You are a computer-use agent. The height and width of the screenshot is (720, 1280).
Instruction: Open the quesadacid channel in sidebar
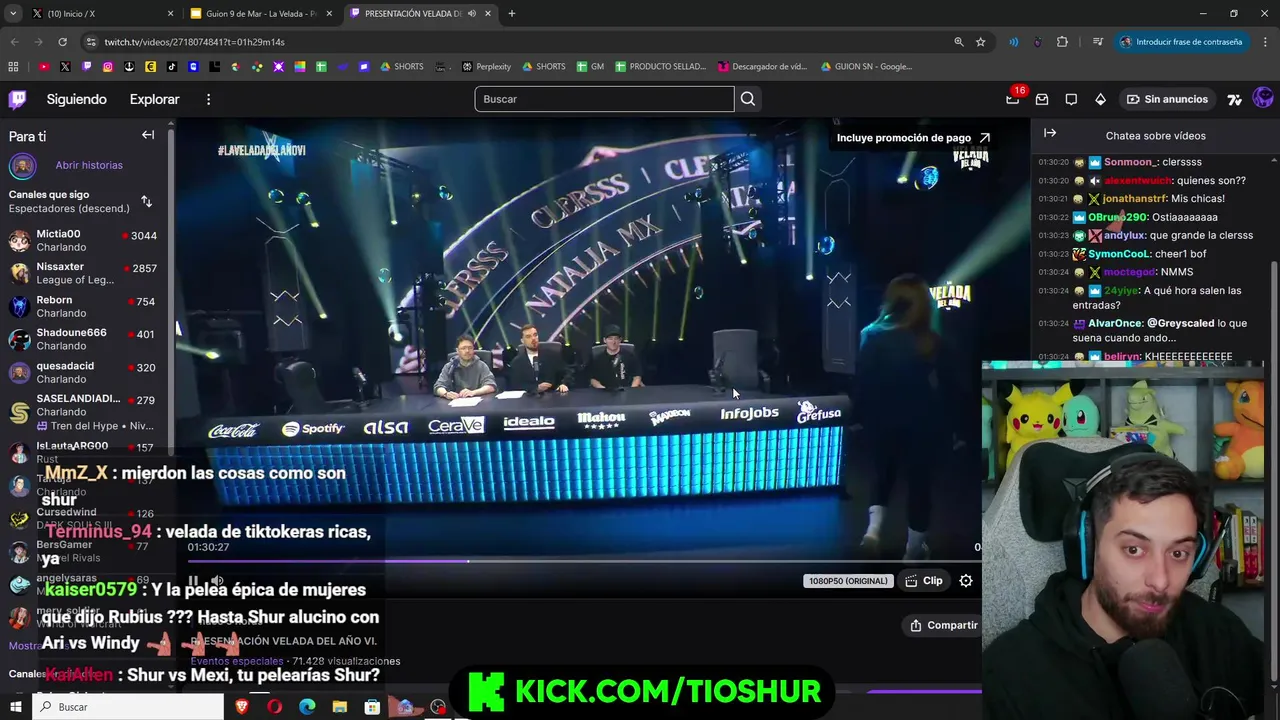pyautogui.click(x=84, y=372)
